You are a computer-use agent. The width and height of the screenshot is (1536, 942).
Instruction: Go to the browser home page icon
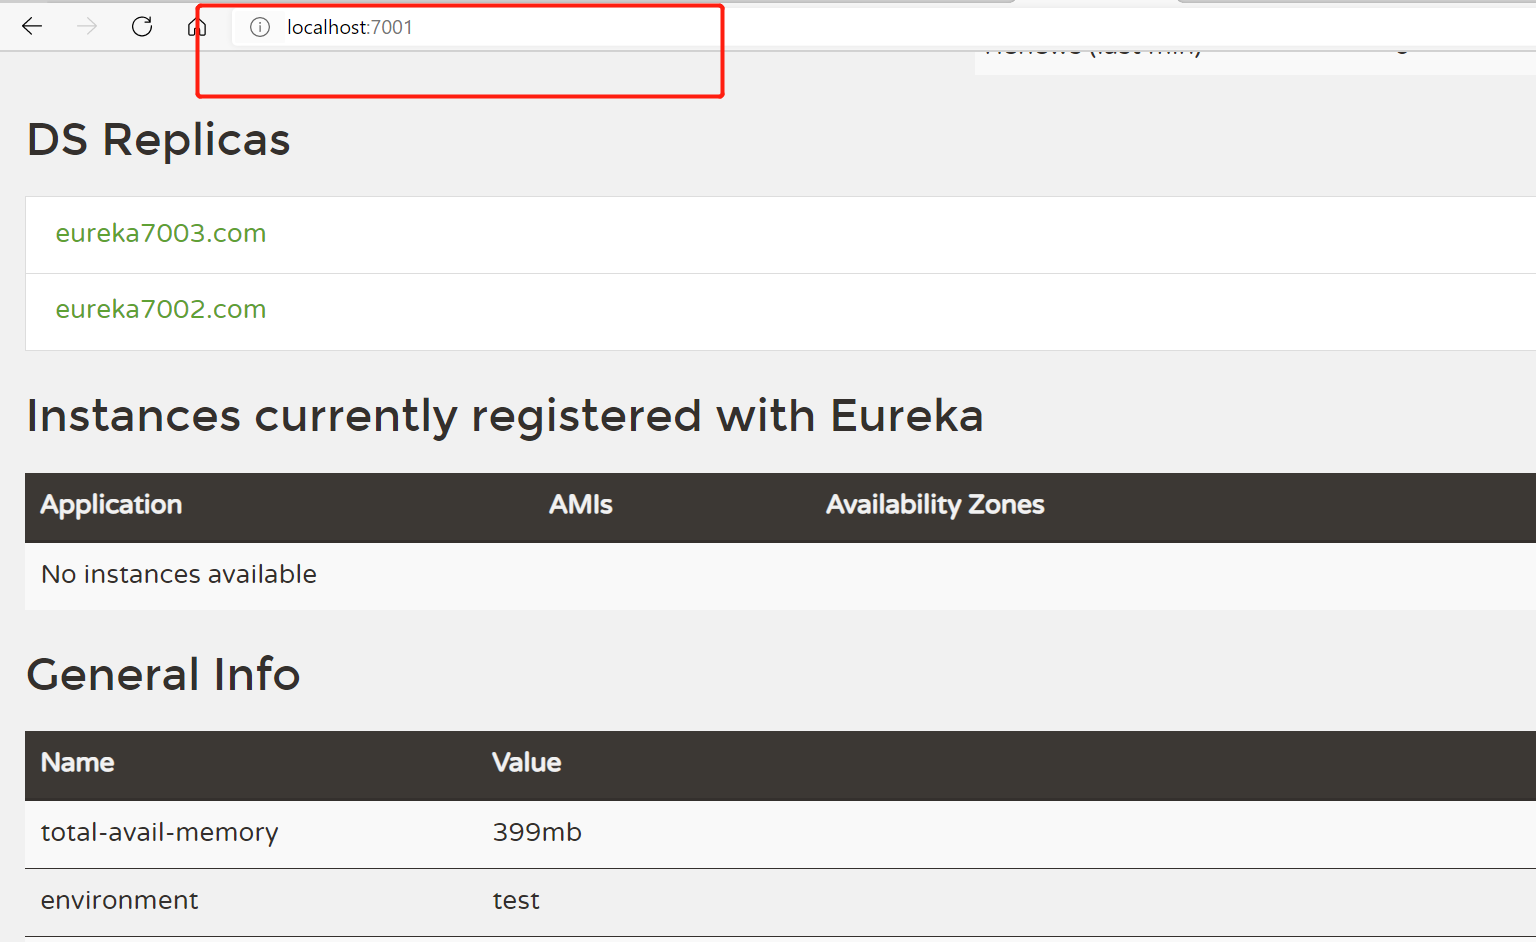pyautogui.click(x=197, y=27)
